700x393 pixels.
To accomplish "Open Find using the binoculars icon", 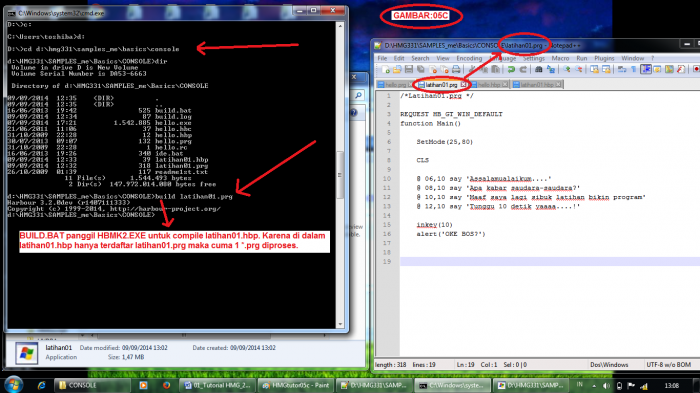I will [x=539, y=69].
